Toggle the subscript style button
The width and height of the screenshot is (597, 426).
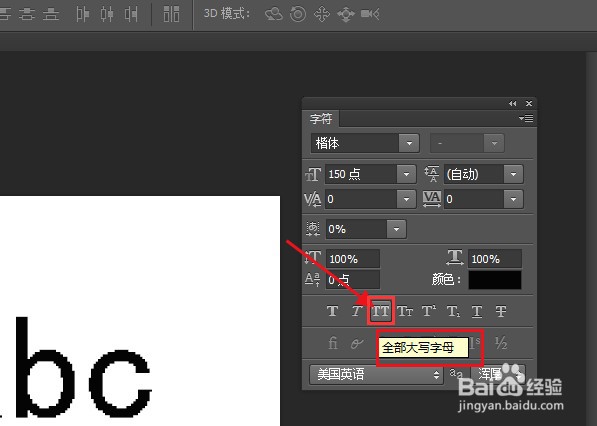point(453,311)
